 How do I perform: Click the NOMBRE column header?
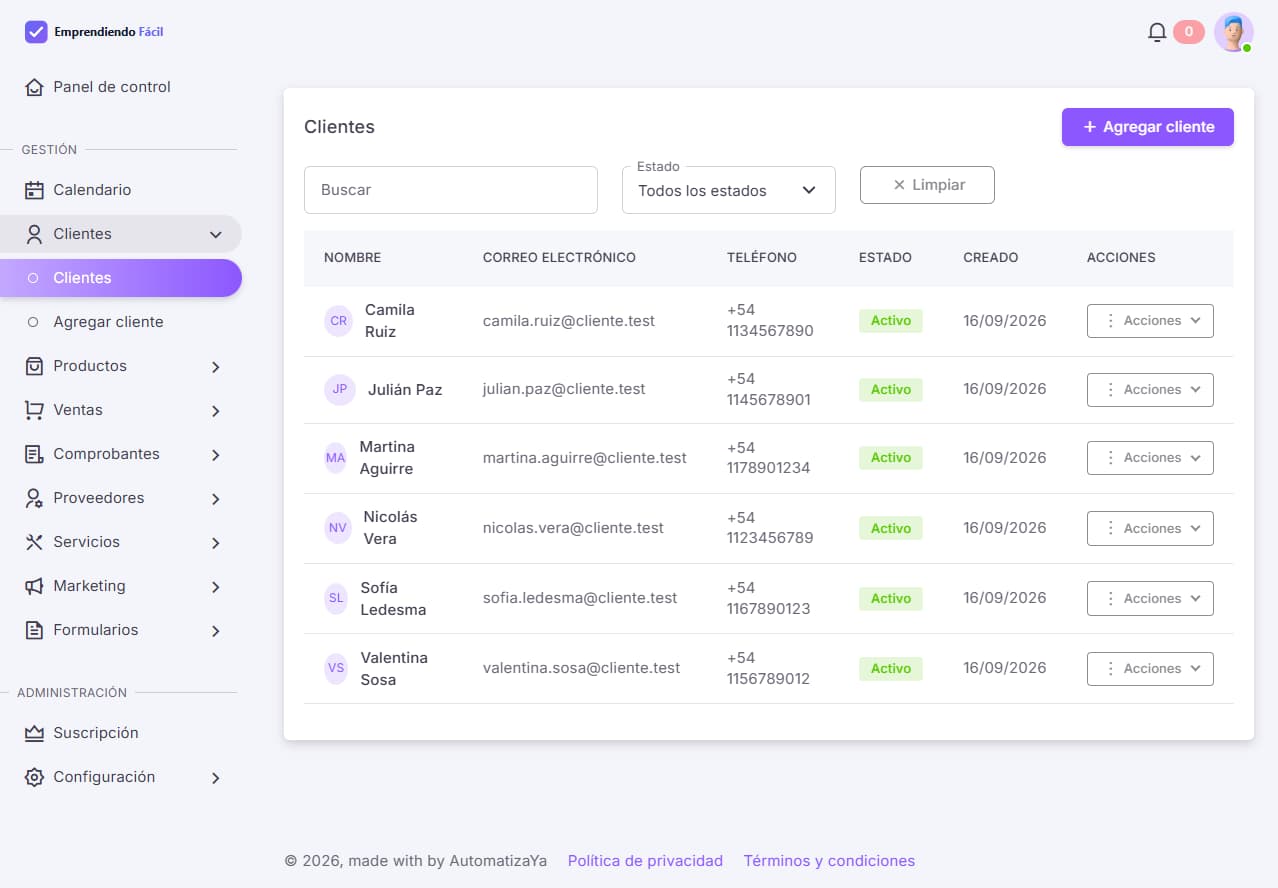352,258
